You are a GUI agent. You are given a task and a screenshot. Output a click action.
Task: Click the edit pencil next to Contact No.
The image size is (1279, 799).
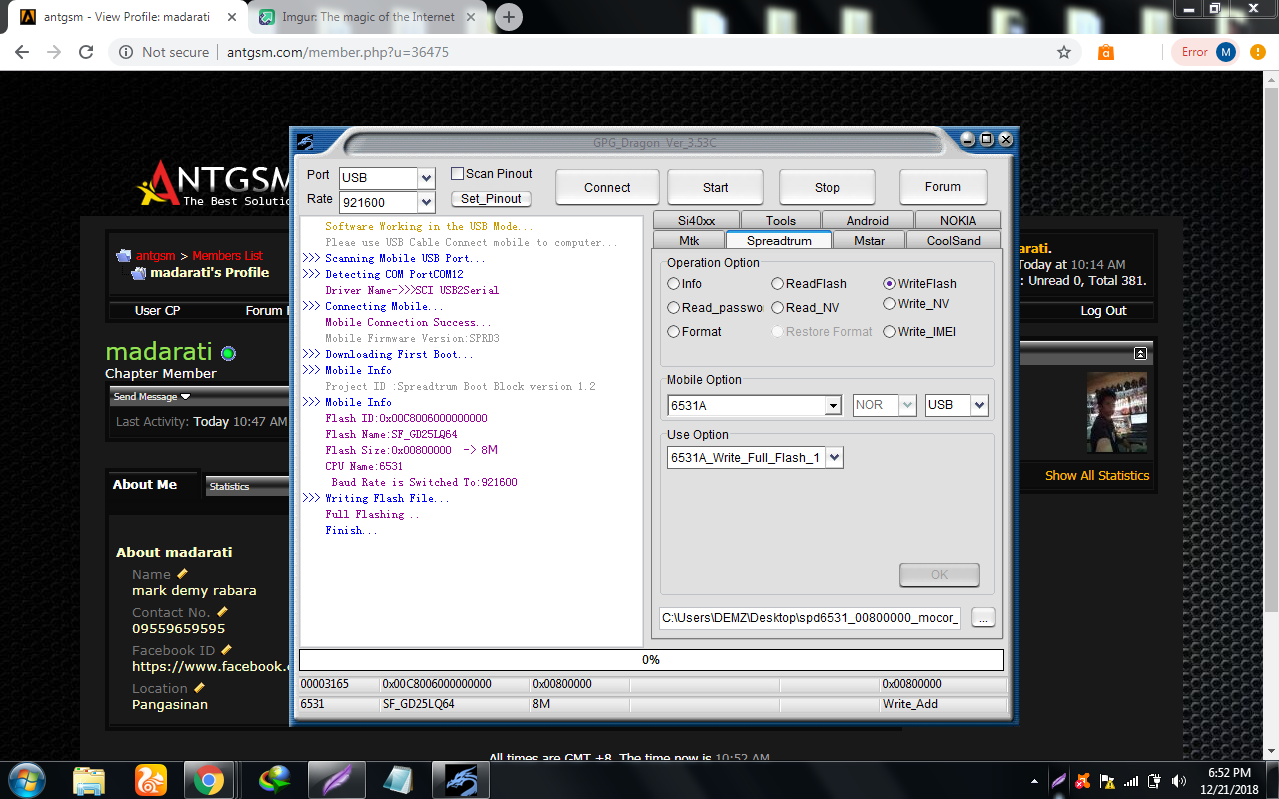(x=222, y=612)
